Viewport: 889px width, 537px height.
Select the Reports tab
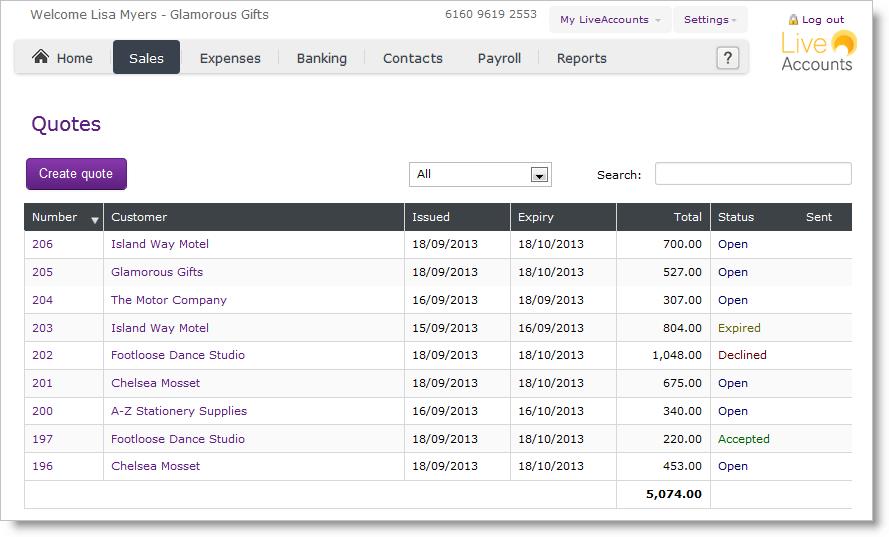click(x=581, y=58)
